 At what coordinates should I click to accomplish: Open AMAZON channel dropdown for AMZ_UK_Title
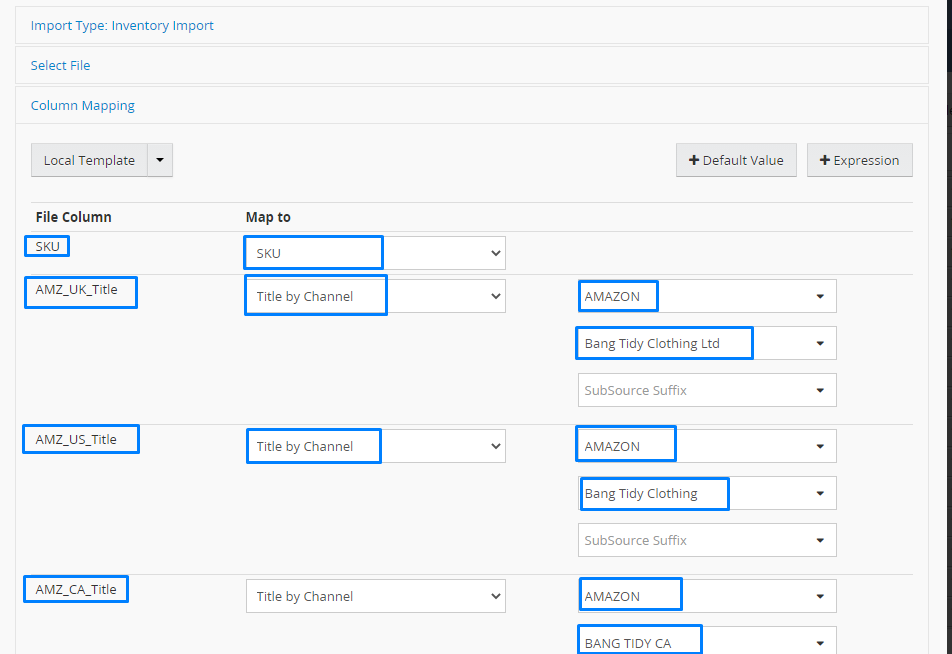(x=707, y=296)
